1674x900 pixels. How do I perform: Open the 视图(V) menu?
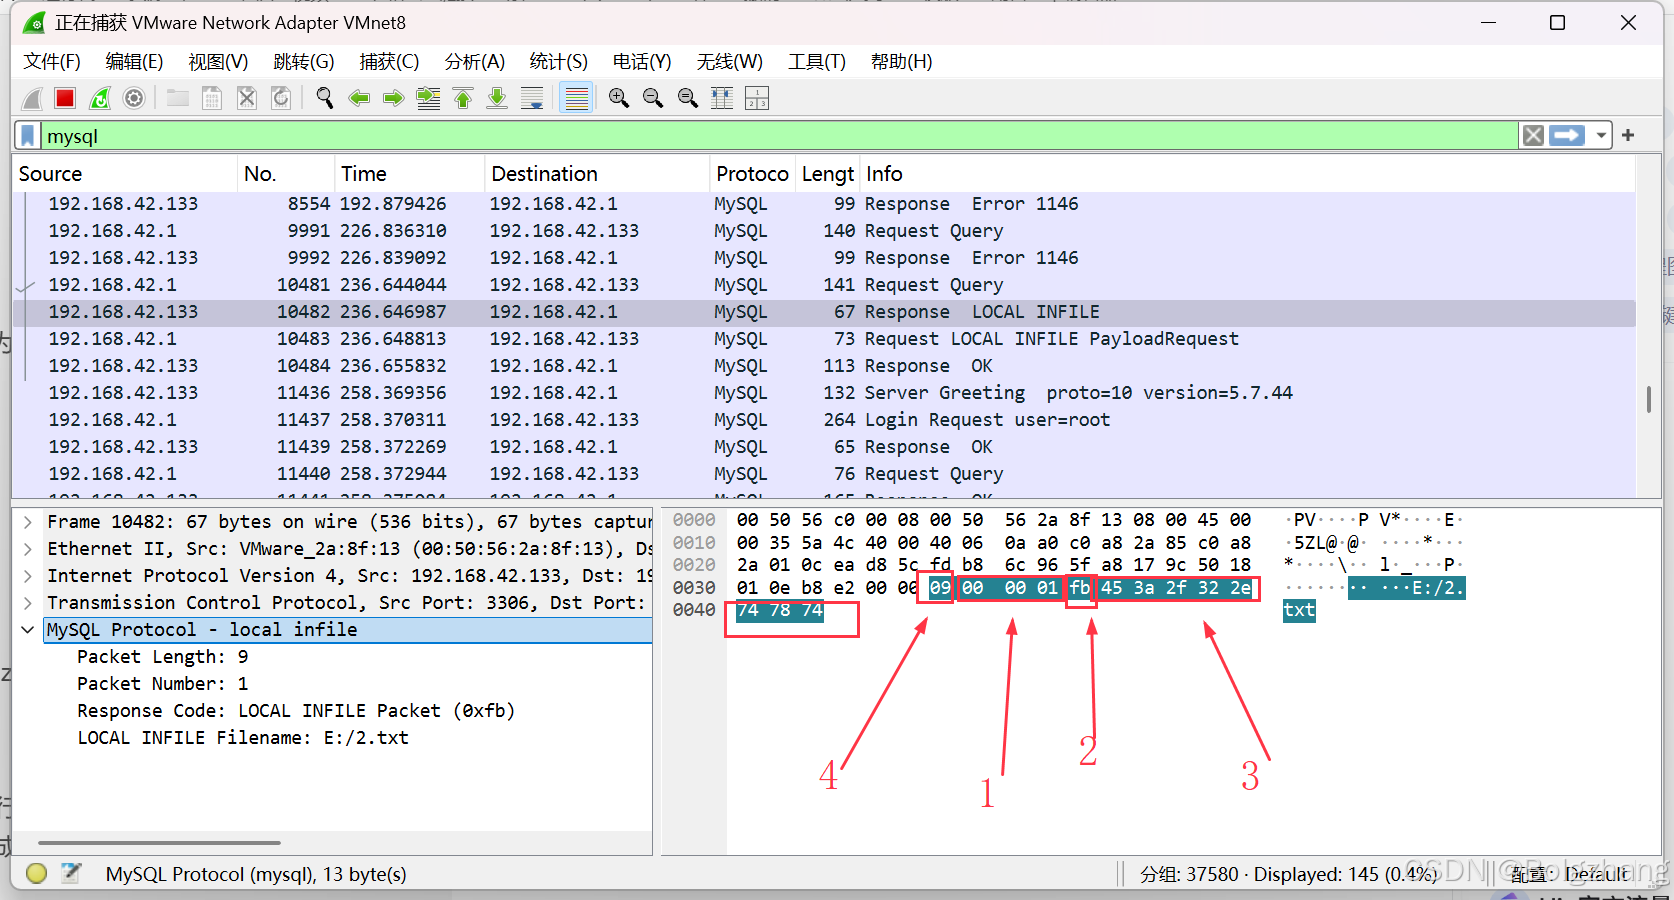point(218,62)
